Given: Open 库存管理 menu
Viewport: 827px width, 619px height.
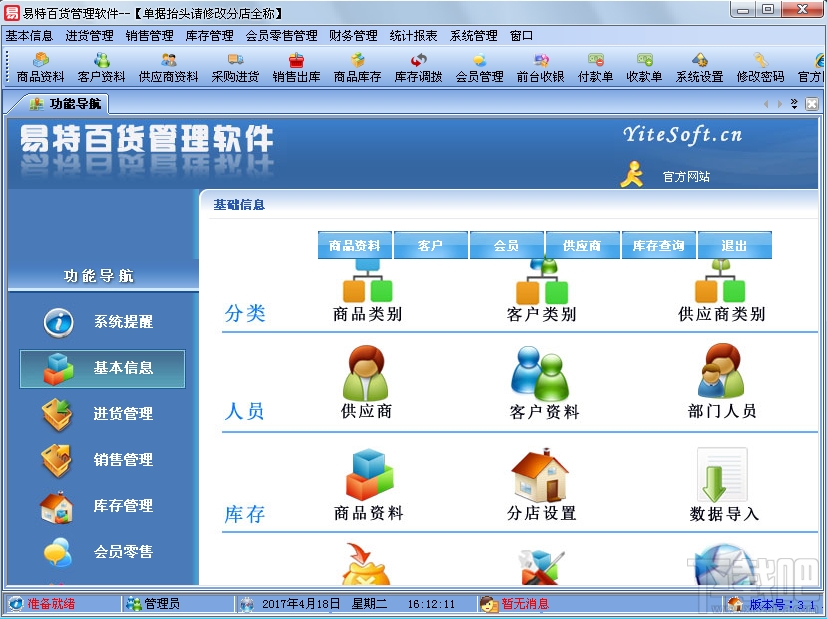Looking at the screenshot, I should 209,36.
